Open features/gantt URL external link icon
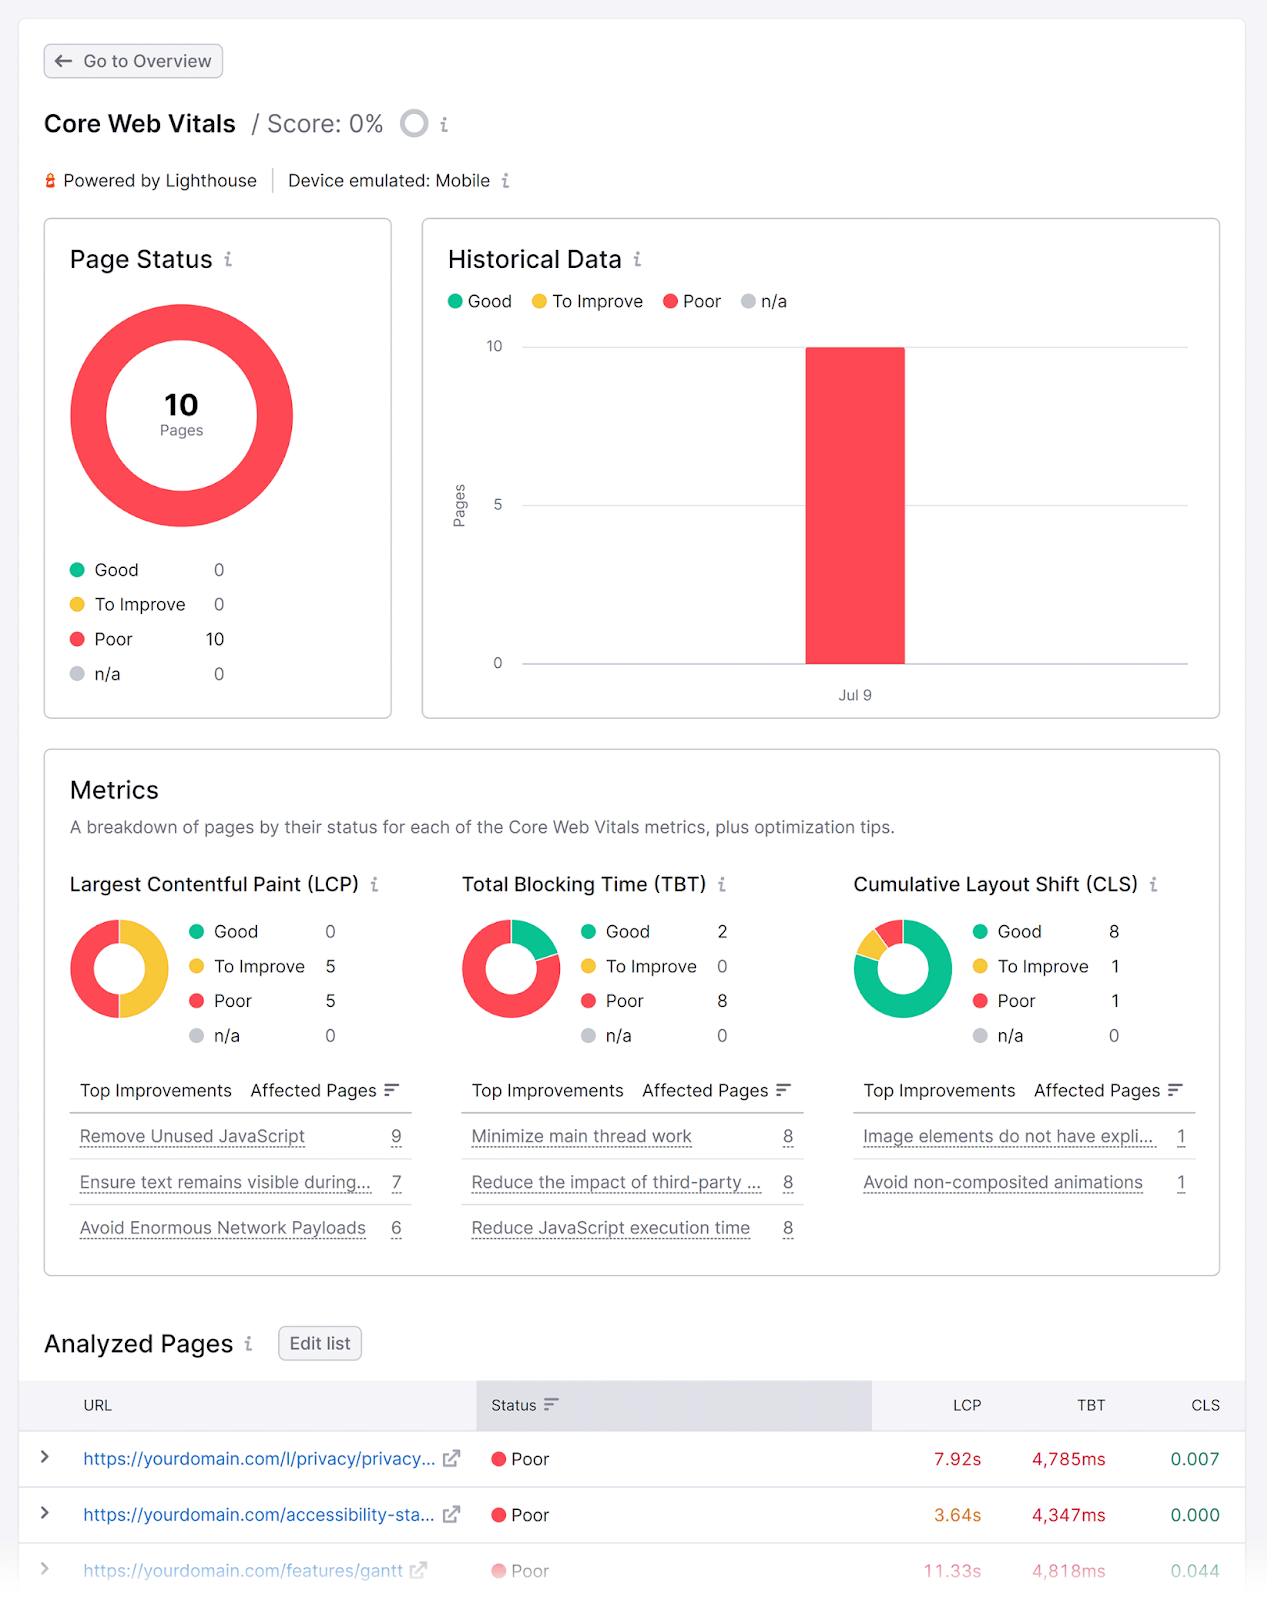This screenshot has width=1267, height=1600. 418,1570
